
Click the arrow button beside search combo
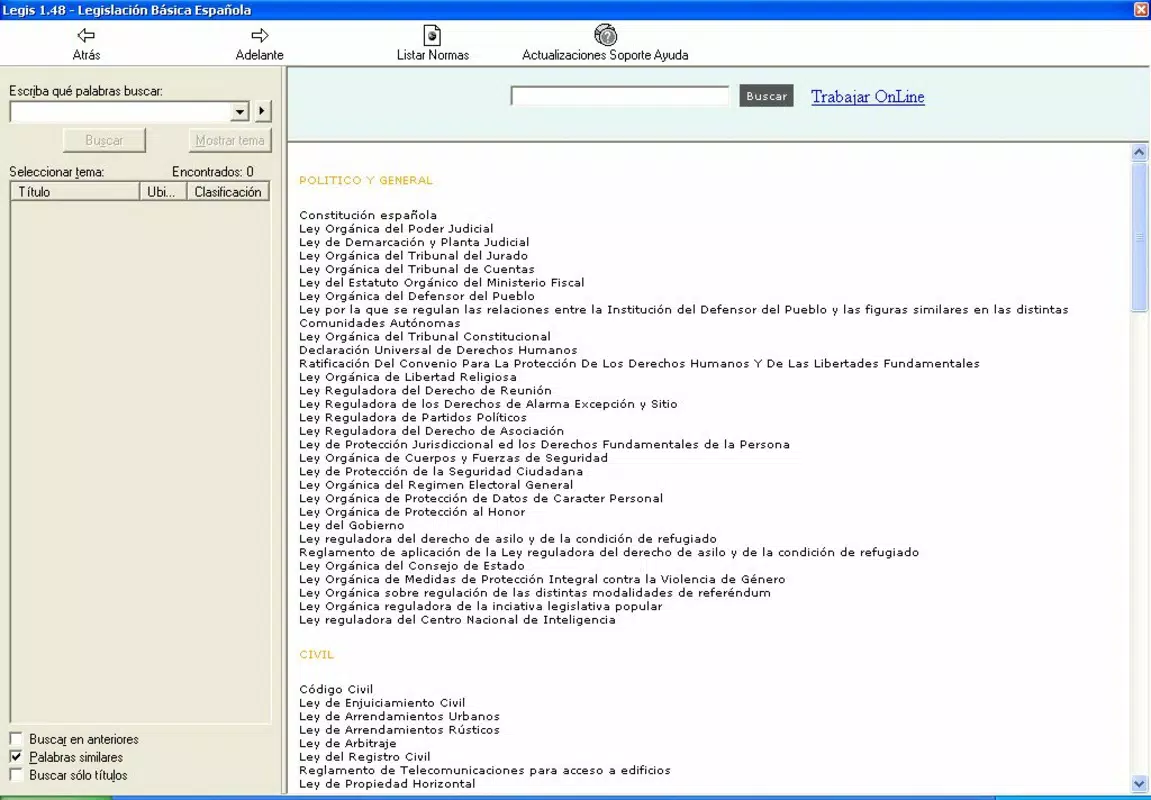(x=263, y=112)
